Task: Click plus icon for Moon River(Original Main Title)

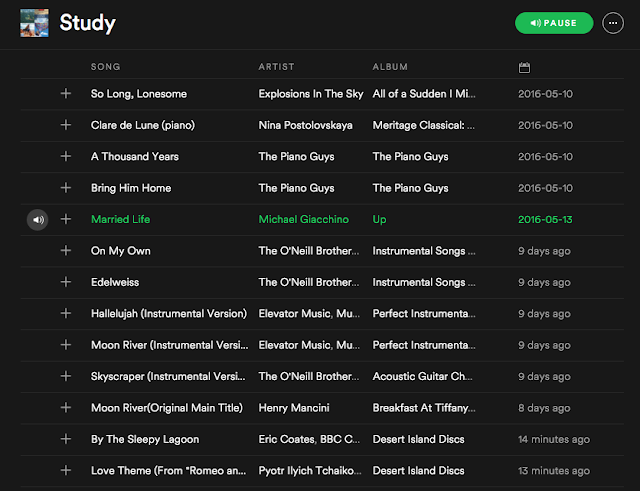Action: click(x=66, y=408)
